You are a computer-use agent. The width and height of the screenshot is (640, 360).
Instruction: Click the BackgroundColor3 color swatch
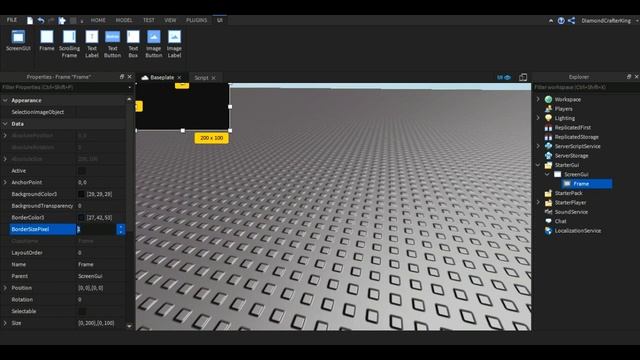pyautogui.click(x=81, y=194)
